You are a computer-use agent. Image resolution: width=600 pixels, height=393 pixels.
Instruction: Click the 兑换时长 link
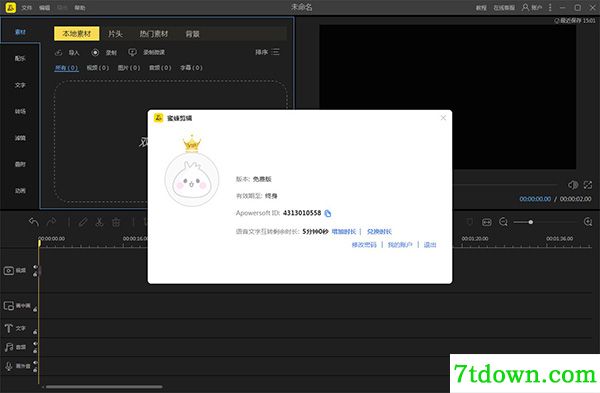click(379, 232)
